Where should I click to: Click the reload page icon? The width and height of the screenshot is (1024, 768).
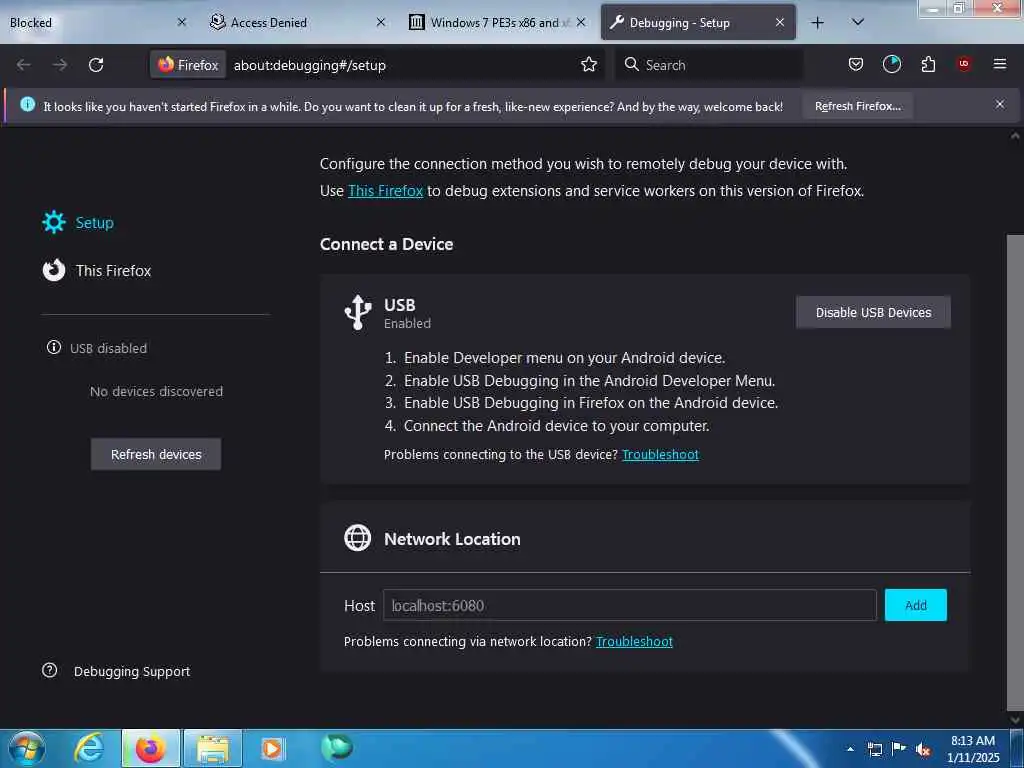coord(96,65)
